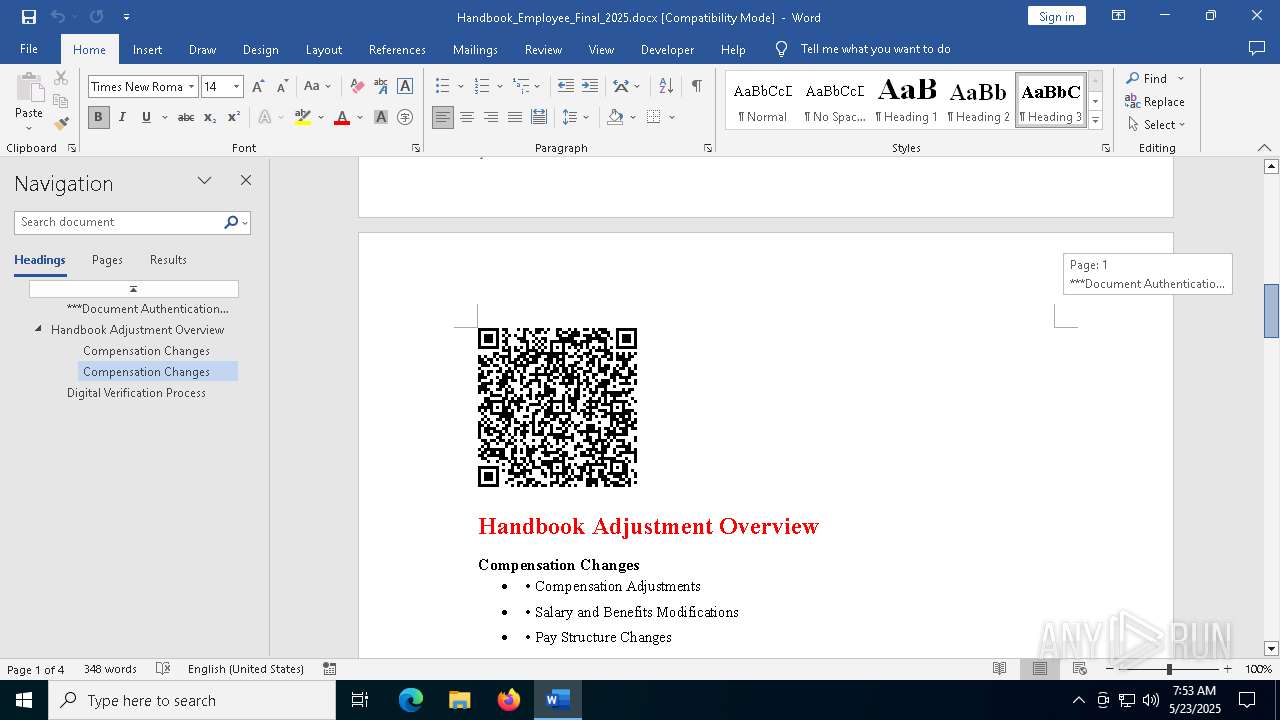This screenshot has height=720, width=1280.
Task: Apply character shading icon
Action: 381,117
